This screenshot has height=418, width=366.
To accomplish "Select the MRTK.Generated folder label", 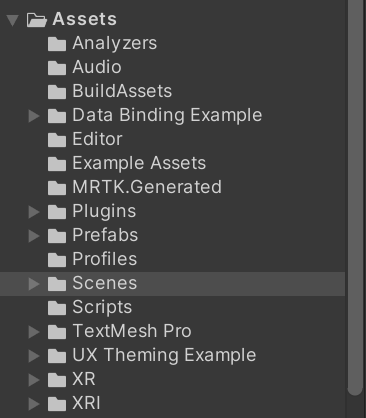I will pos(147,187).
